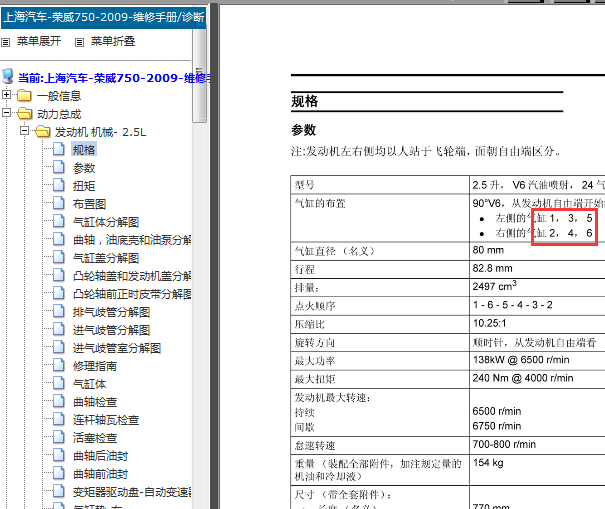Viewport: 605px width, 509px height.
Task: Click the page icon beside 凸轮轴前正时皮带分解图
Action: pos(59,293)
